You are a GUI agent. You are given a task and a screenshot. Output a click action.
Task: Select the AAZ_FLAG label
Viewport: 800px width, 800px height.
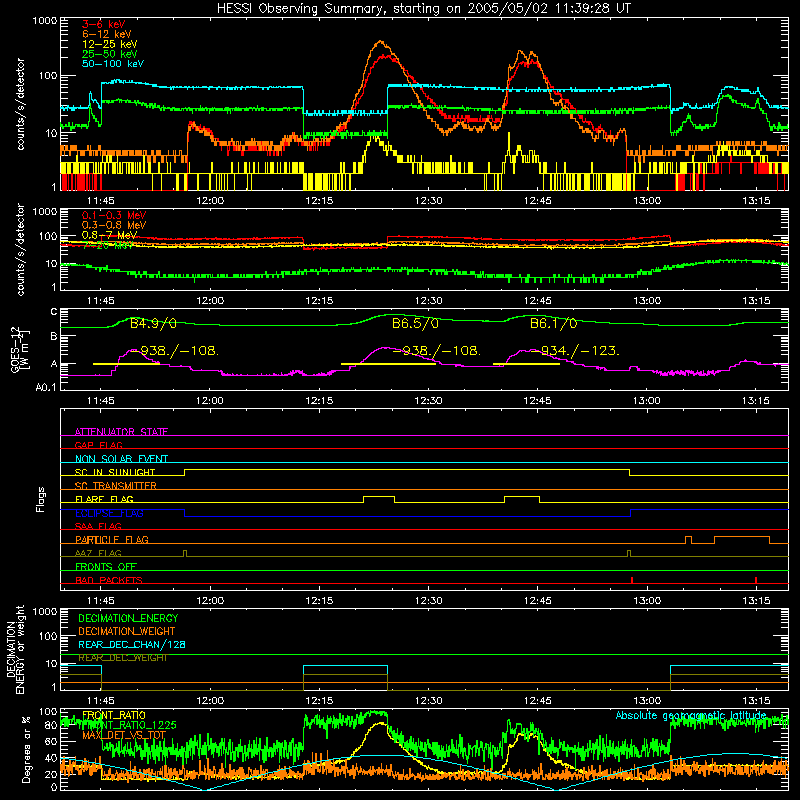98,553
